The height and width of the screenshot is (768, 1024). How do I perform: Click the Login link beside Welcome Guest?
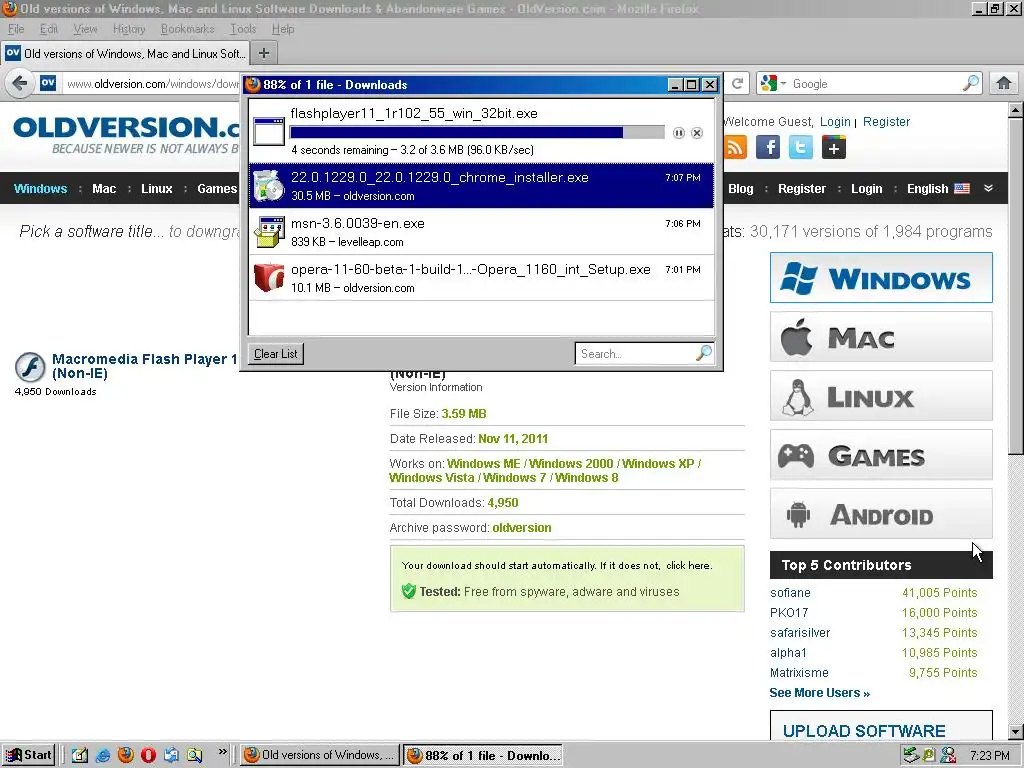[x=835, y=121]
